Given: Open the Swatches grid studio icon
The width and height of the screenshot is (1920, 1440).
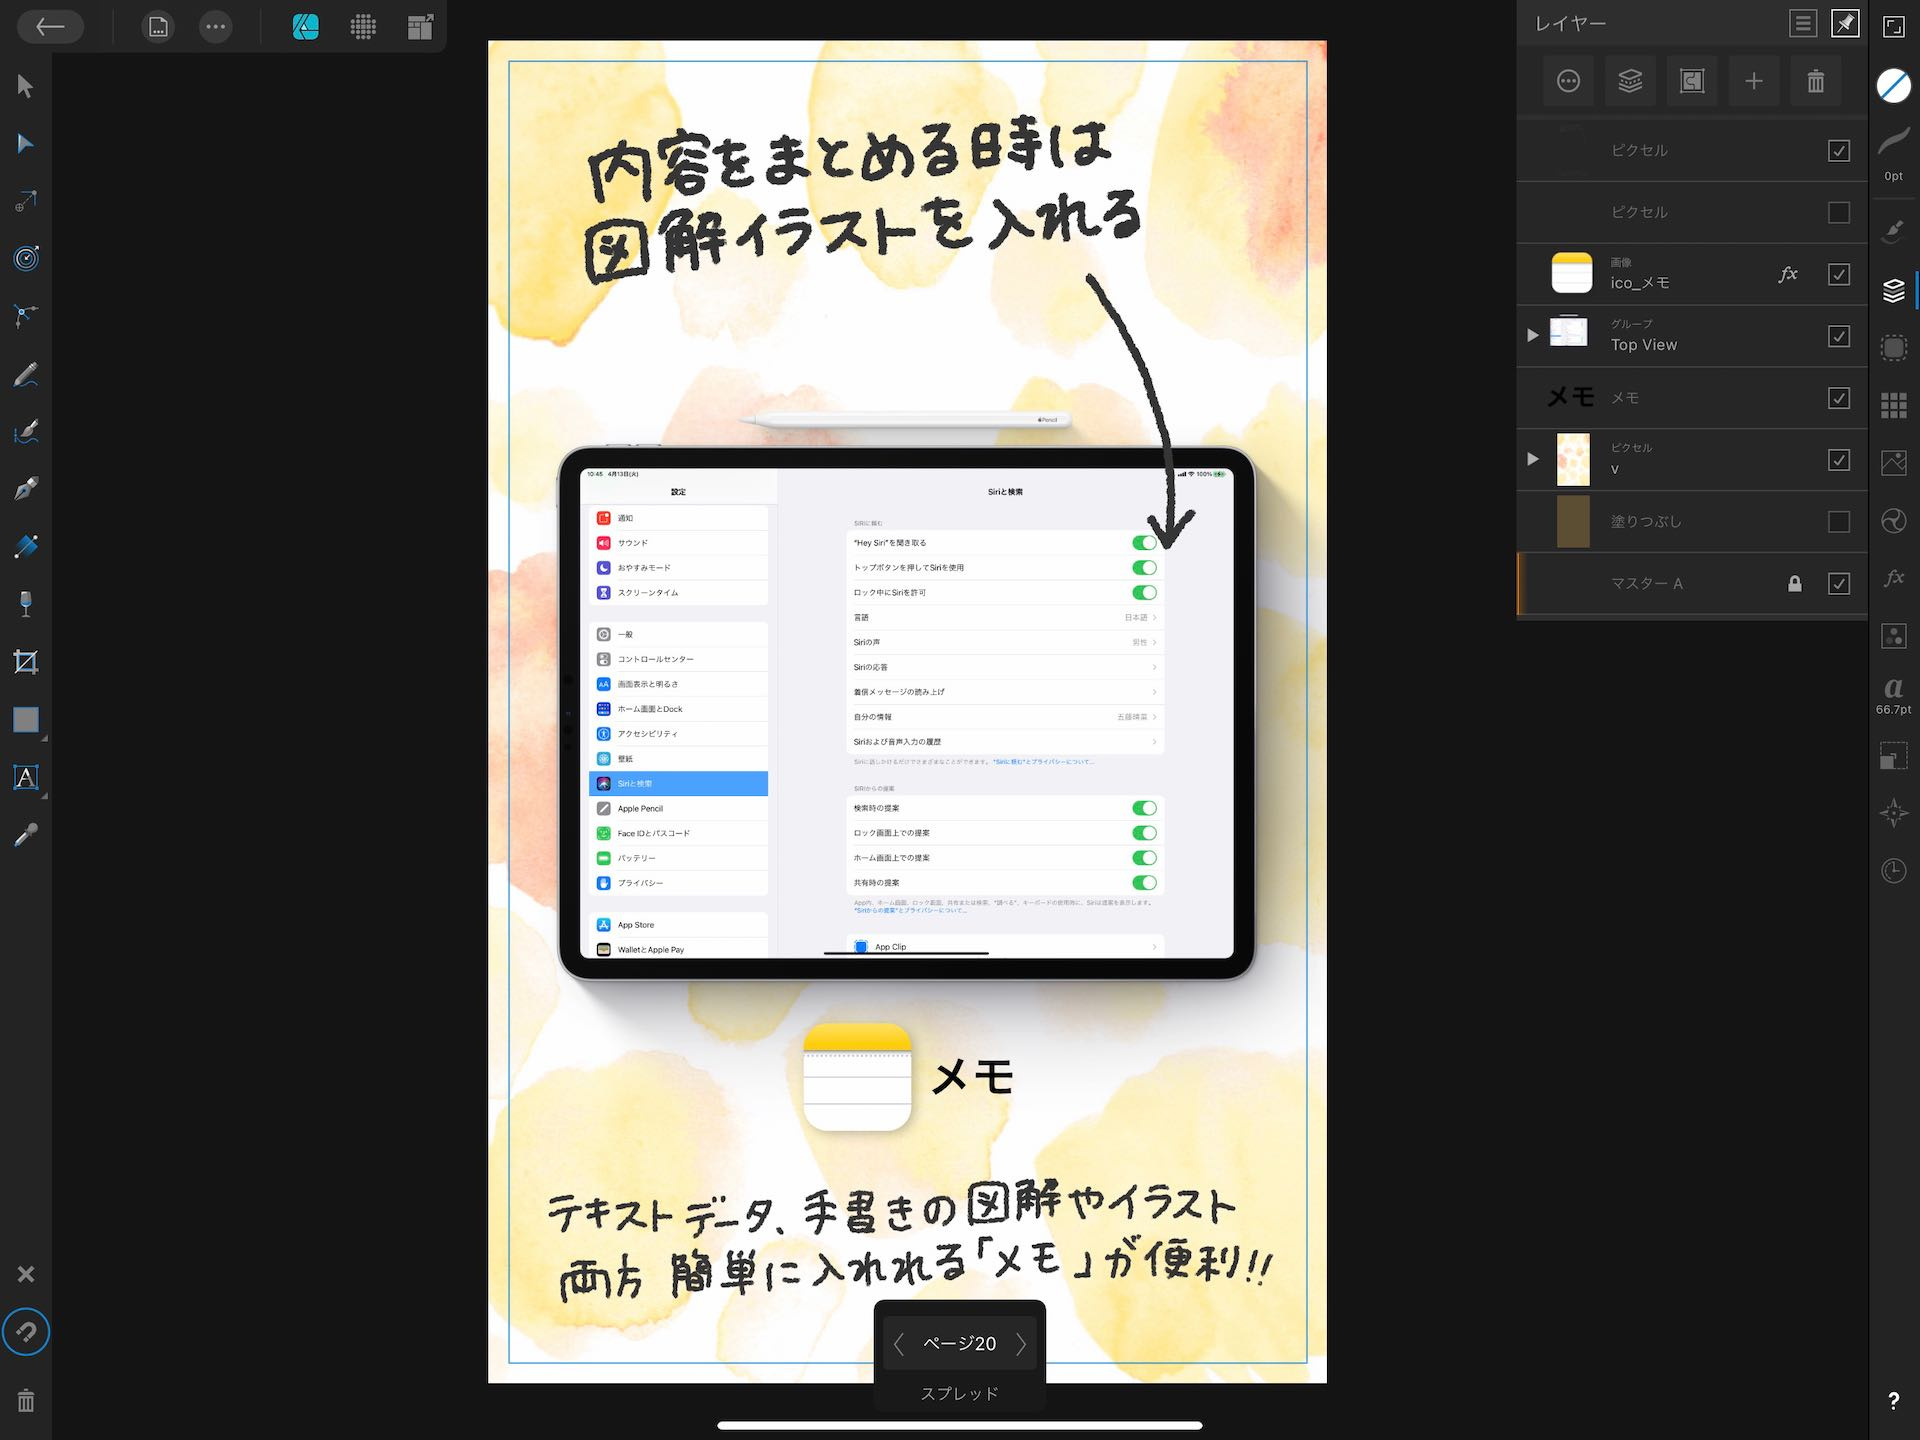Looking at the screenshot, I should click(1893, 405).
